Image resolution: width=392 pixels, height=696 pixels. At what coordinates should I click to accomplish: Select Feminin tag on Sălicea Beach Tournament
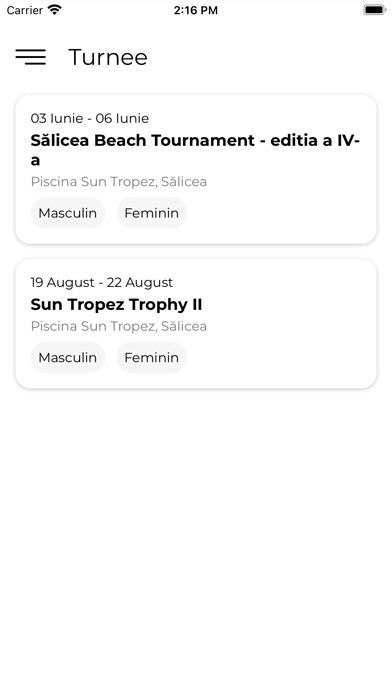151,213
